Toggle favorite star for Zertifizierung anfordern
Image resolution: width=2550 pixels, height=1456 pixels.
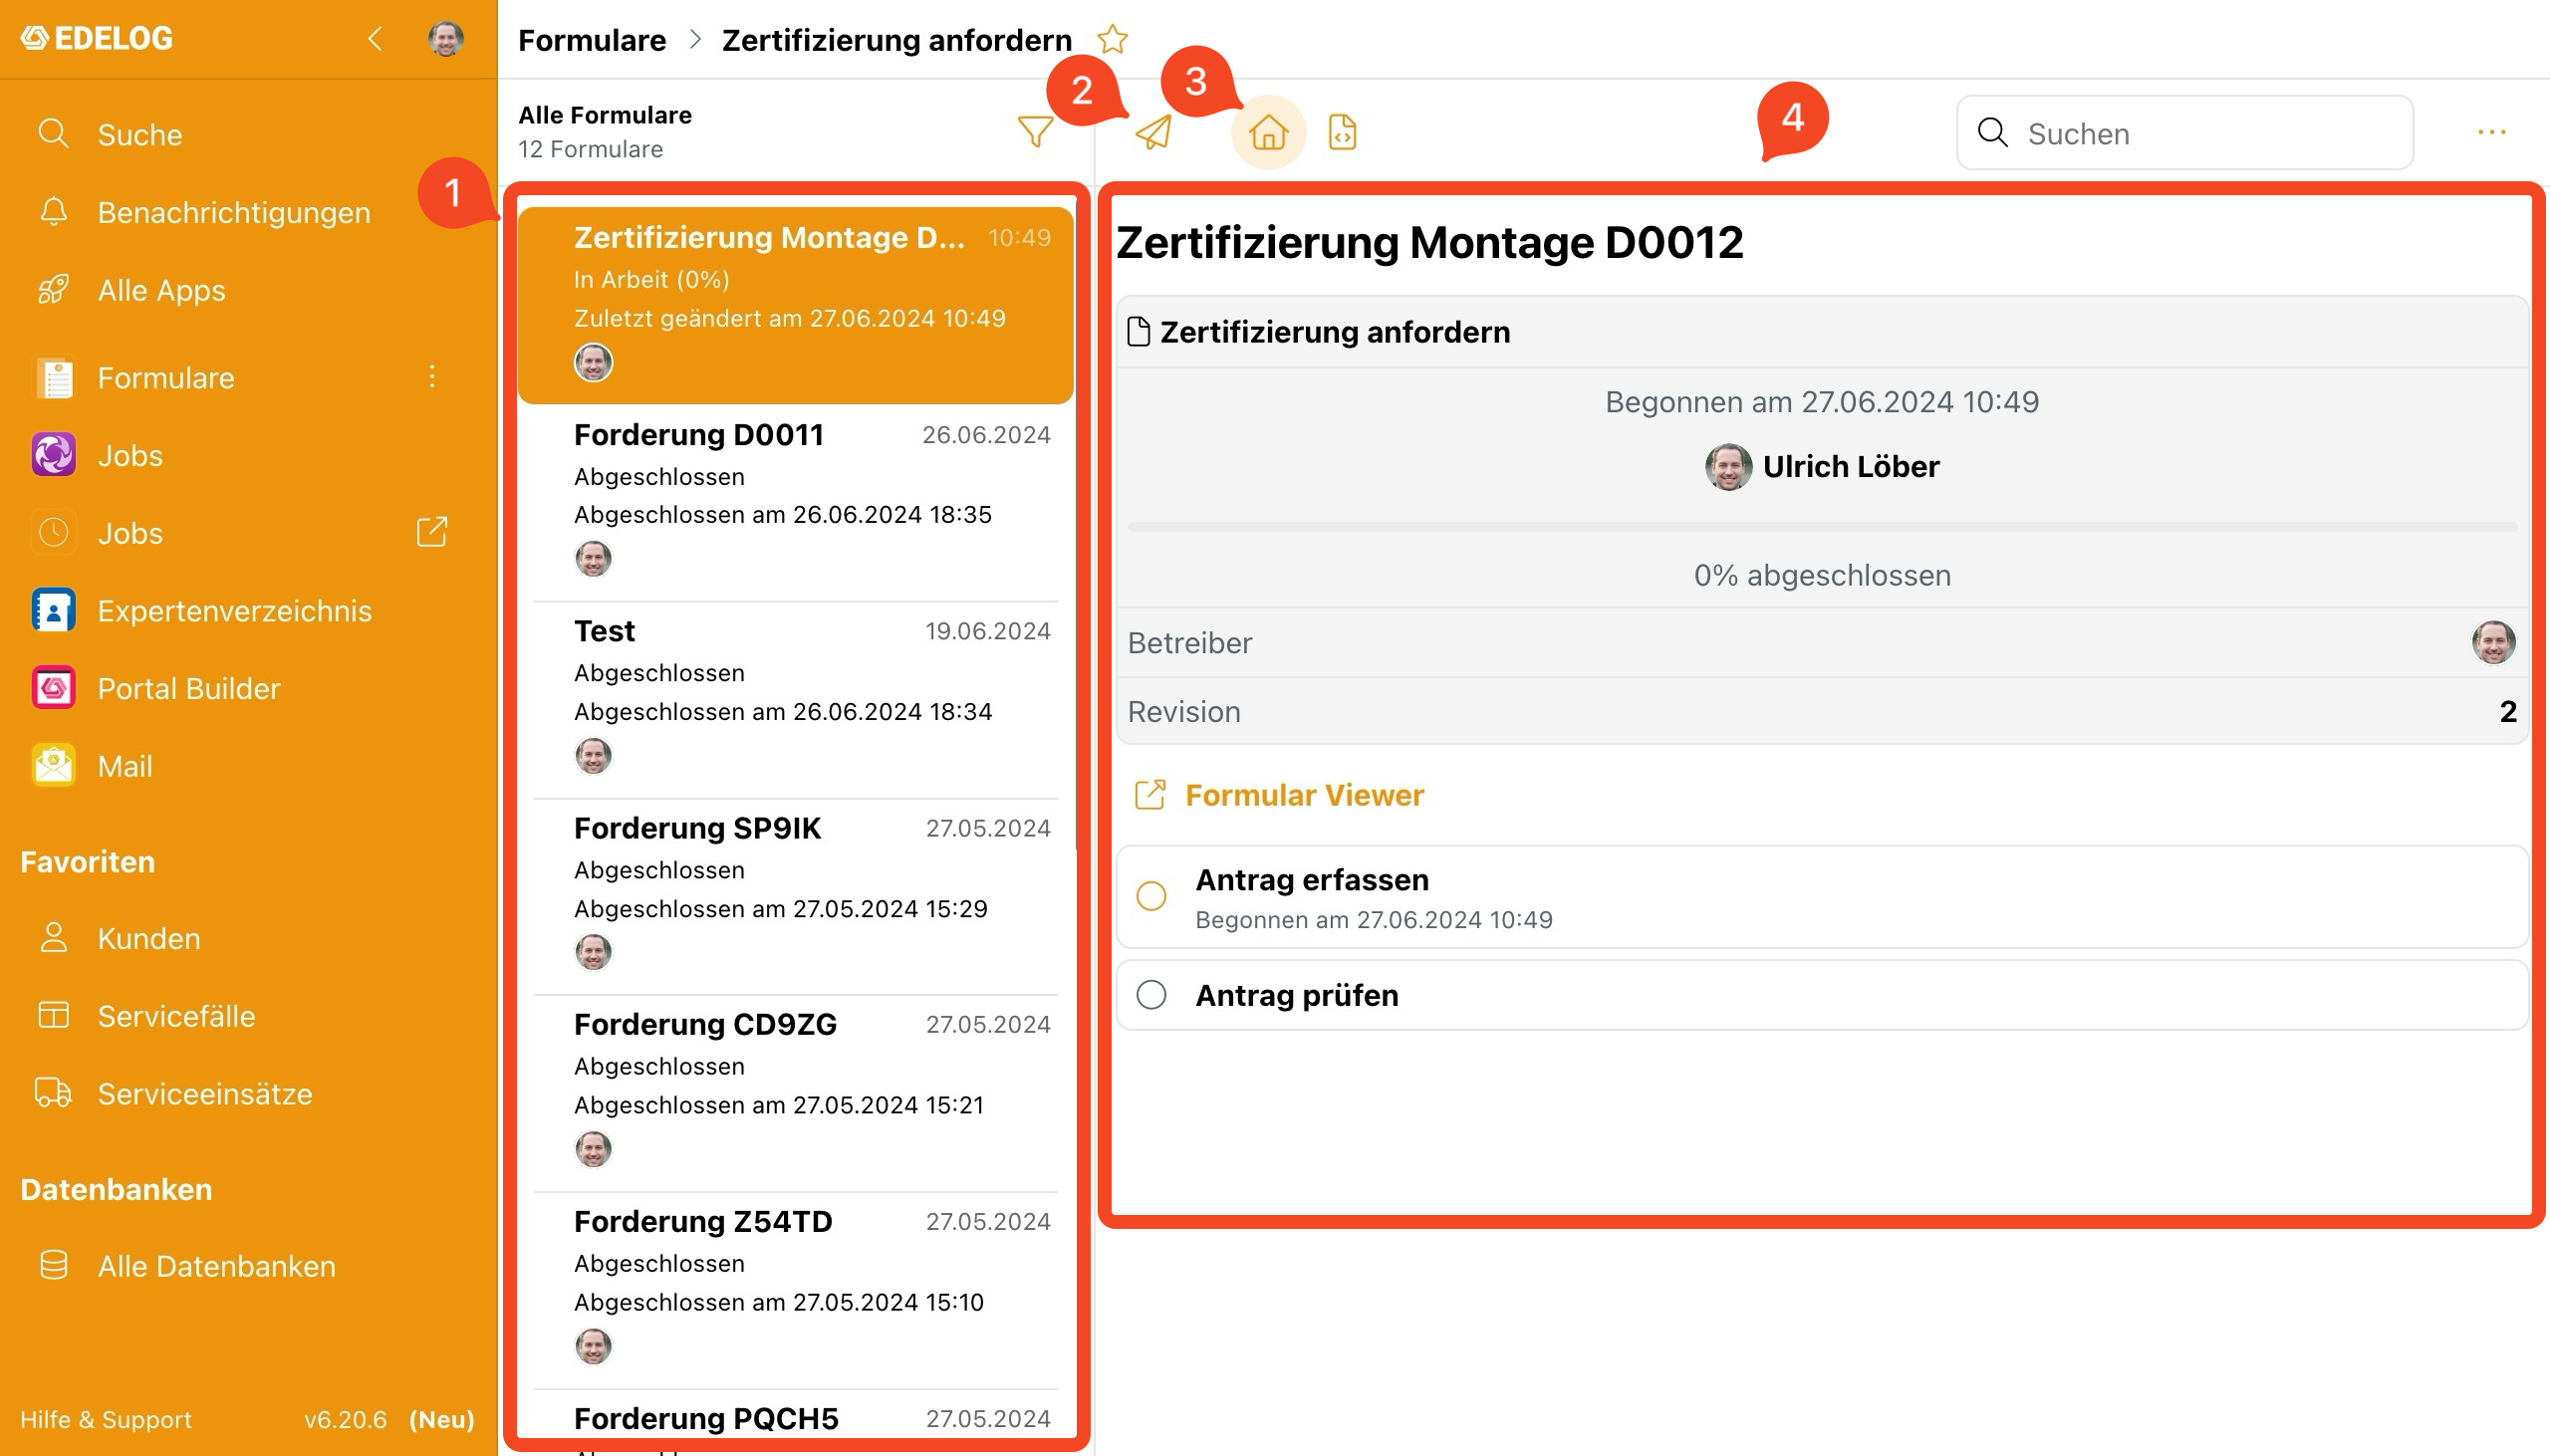click(1112, 40)
